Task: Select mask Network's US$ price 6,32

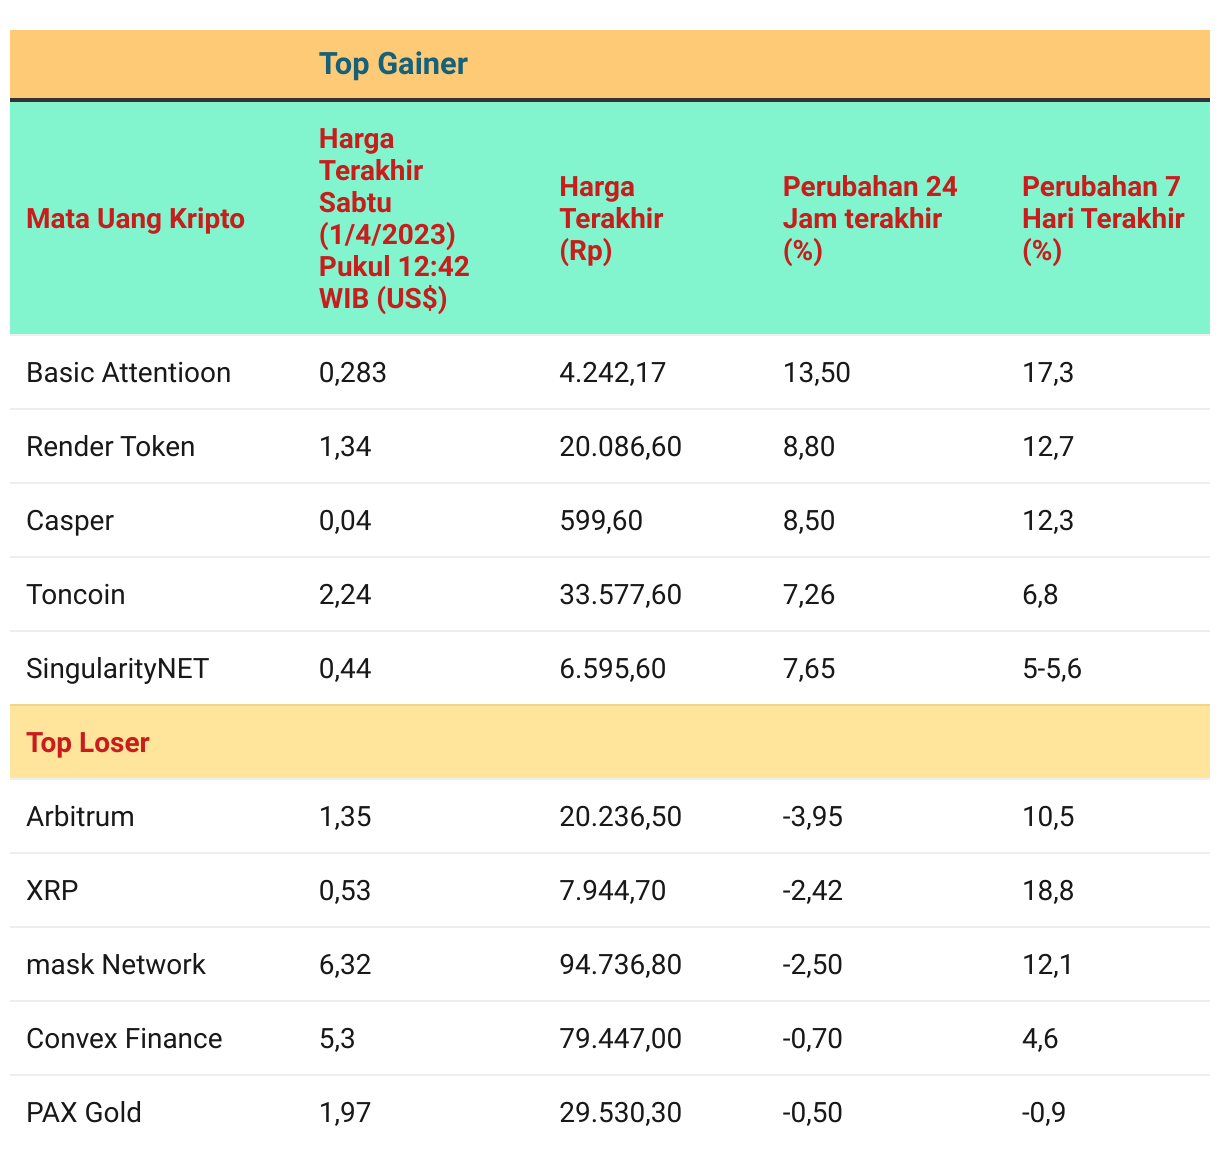Action: (x=345, y=965)
